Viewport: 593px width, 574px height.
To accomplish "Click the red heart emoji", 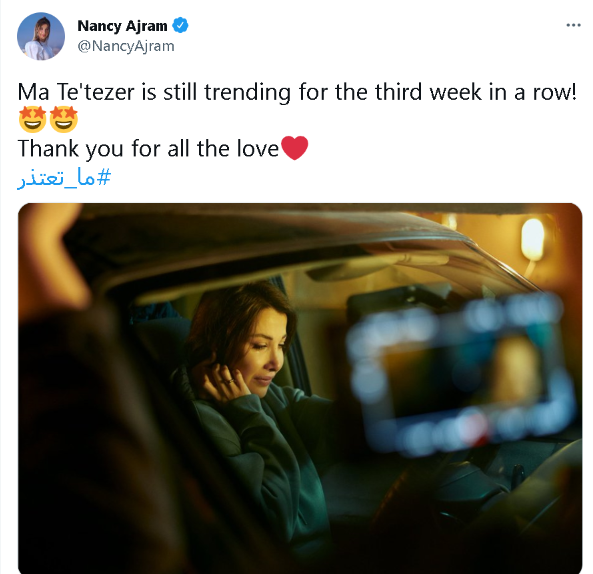I will tap(295, 148).
